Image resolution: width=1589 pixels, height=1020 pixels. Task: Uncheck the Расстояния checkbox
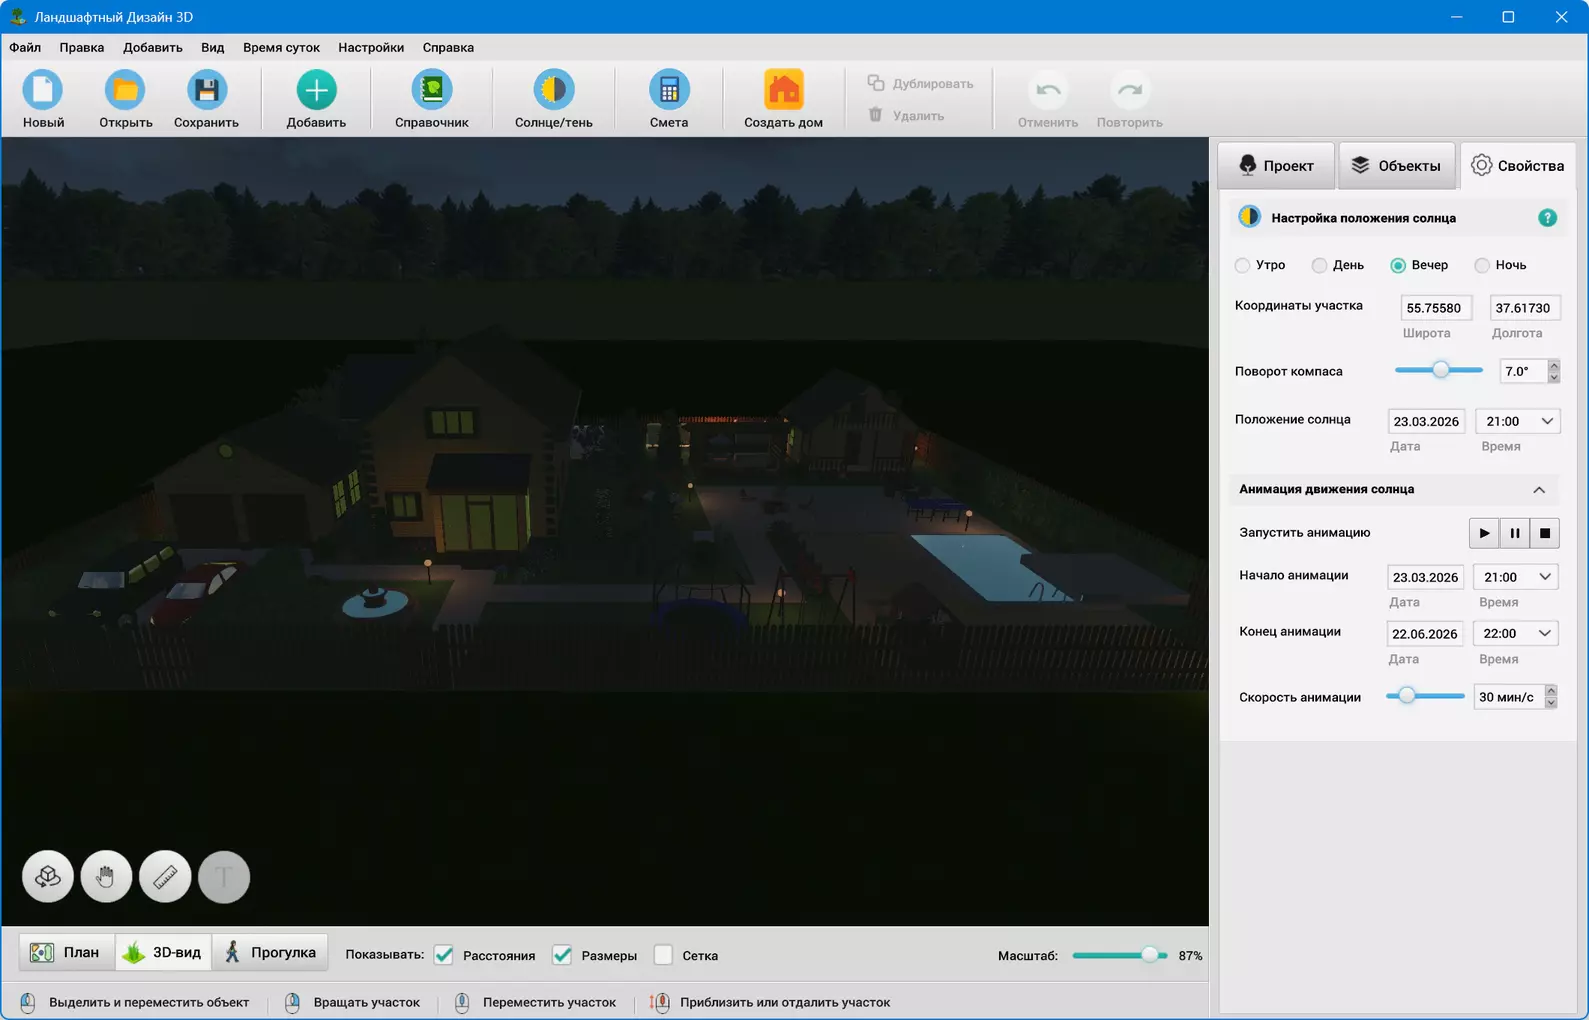pyautogui.click(x=444, y=955)
